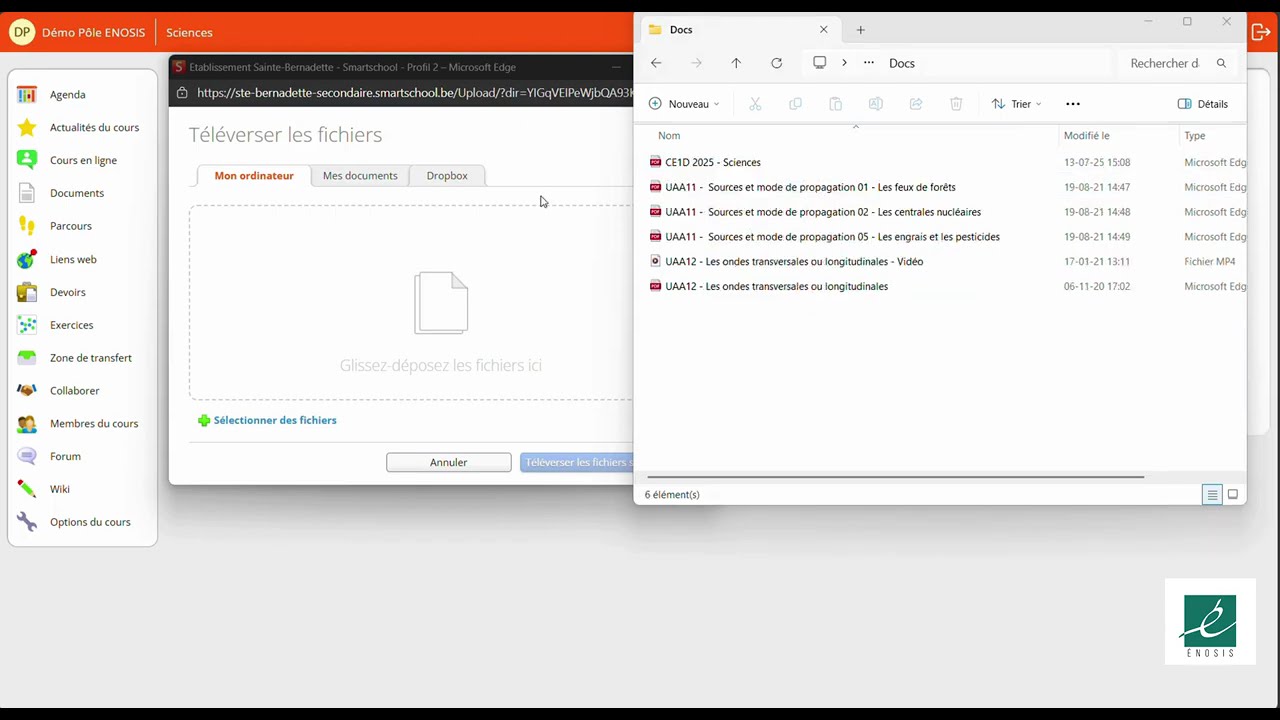This screenshot has width=1280, height=720.
Task: Sort by the Nom column header
Action: pyautogui.click(x=669, y=136)
